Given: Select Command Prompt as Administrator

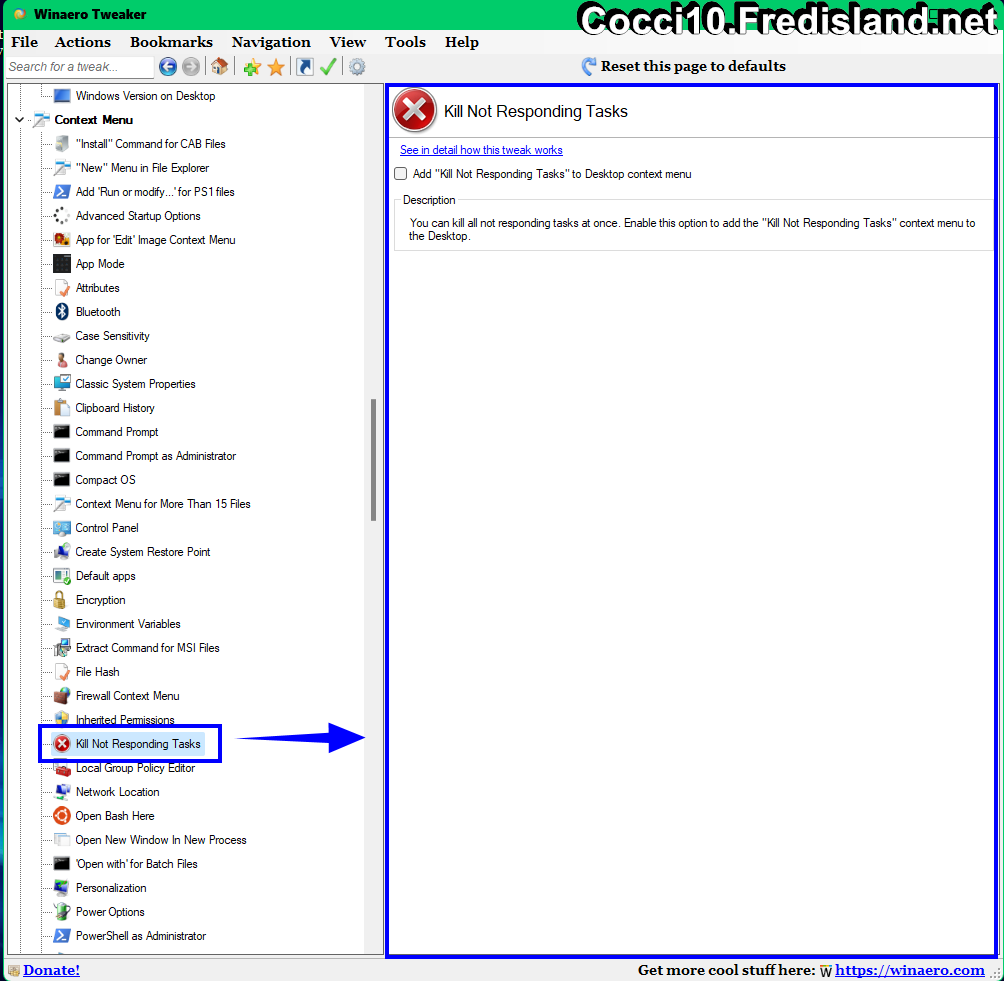Looking at the screenshot, I should (x=156, y=456).
